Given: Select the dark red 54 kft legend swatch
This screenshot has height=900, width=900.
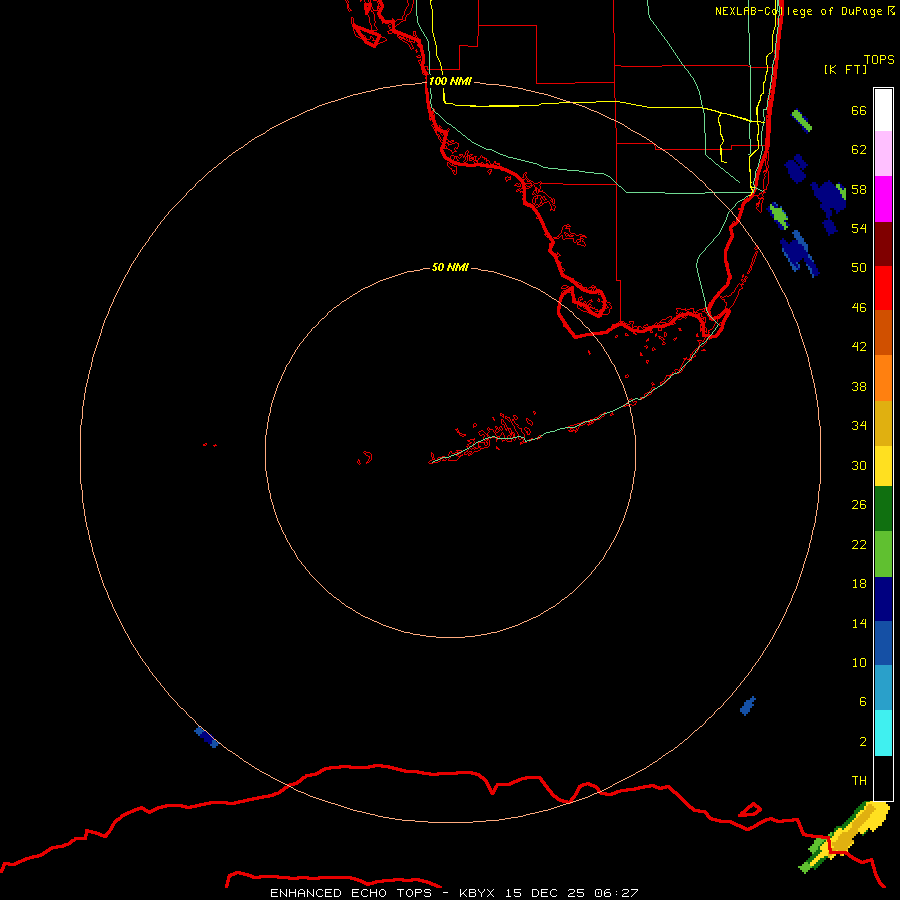Looking at the screenshot, I should [x=883, y=243].
